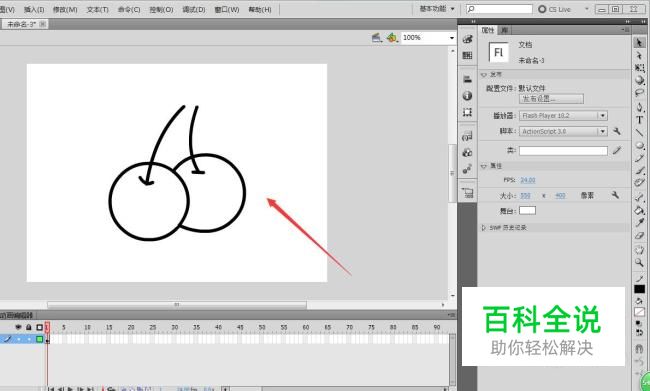This screenshot has width=650, height=391.
Task: Select the Pencil tool
Action: (x=639, y=158)
